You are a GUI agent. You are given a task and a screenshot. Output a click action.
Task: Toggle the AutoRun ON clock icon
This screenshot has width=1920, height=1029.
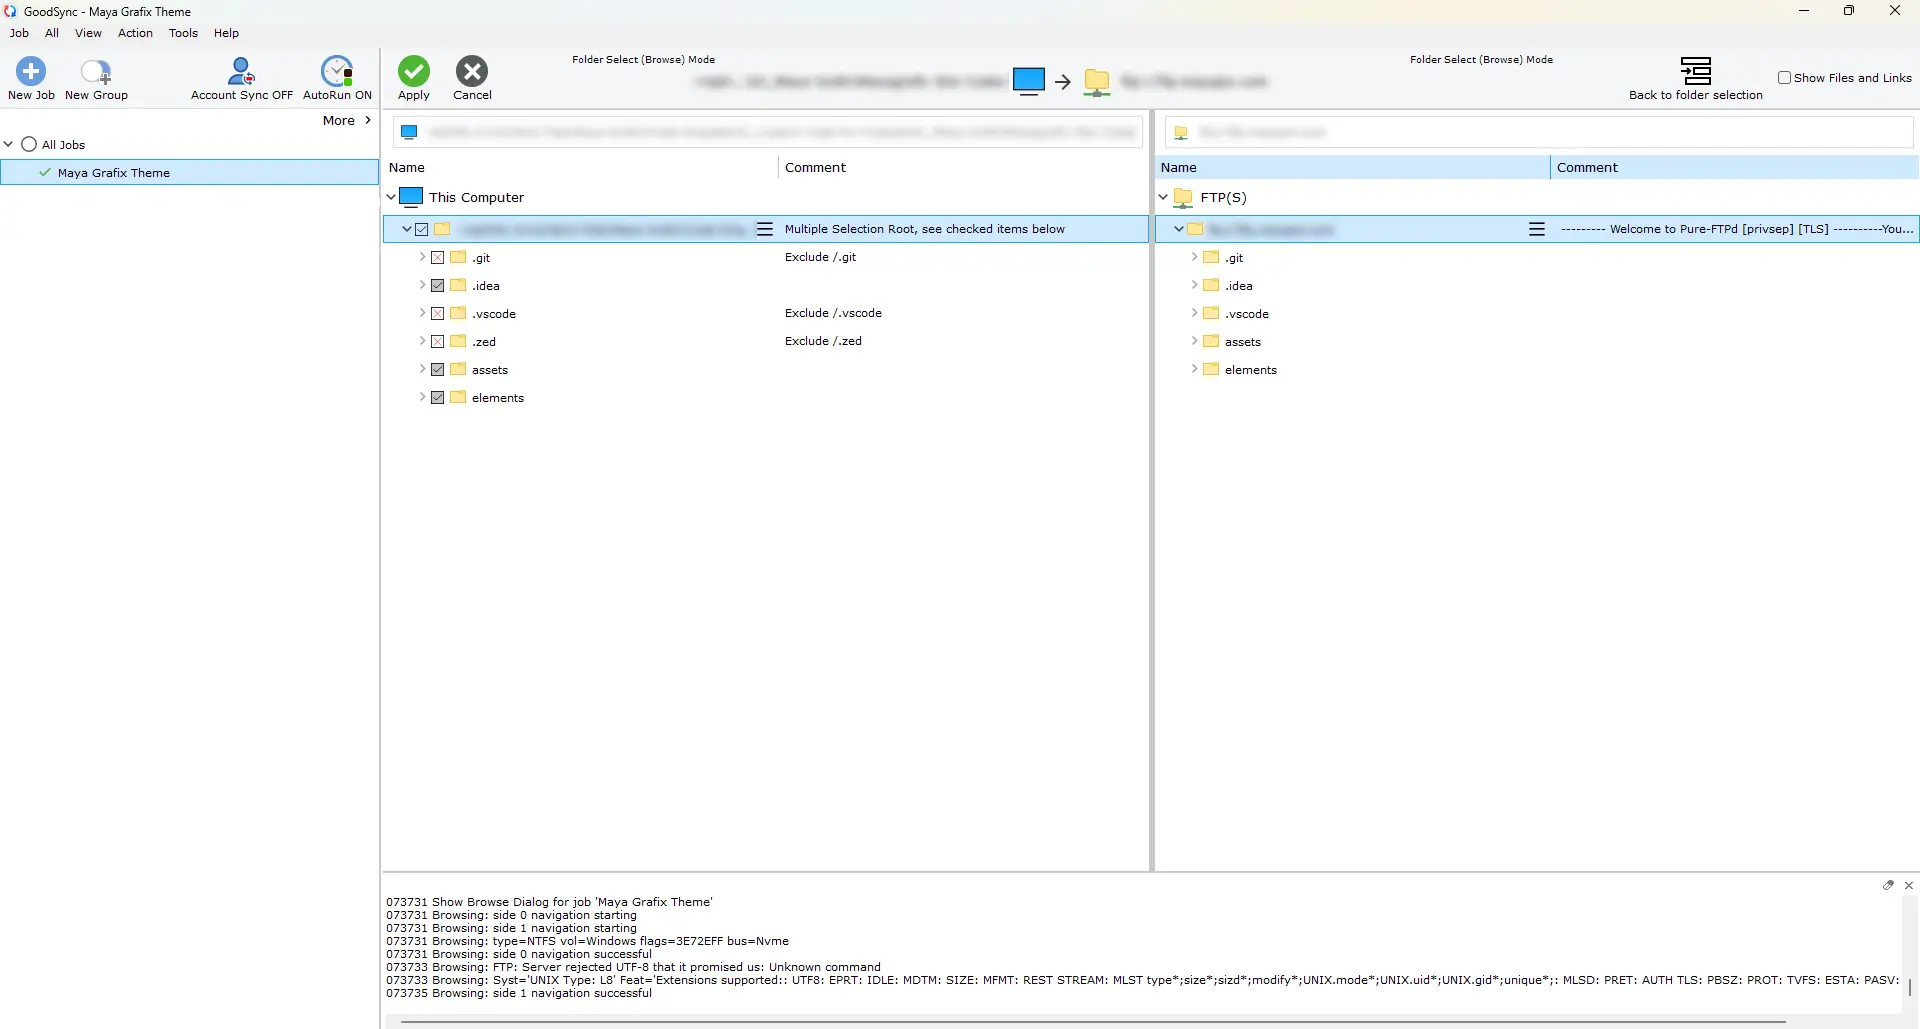pyautogui.click(x=337, y=71)
